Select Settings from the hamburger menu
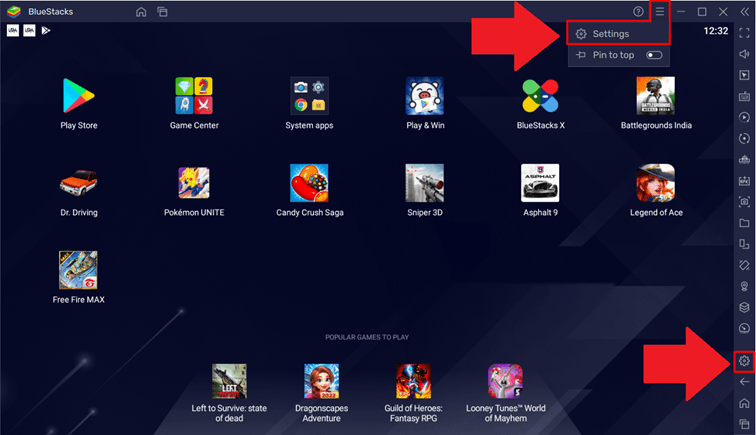Screen dimensions: 756x435 point(610,34)
